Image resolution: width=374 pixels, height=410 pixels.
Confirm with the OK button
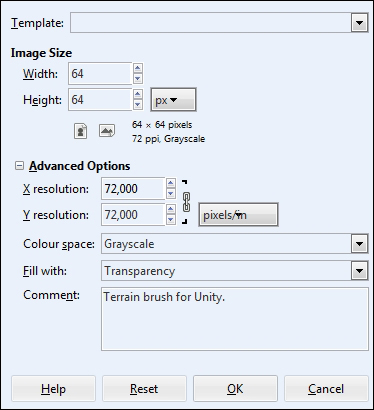click(x=235, y=389)
